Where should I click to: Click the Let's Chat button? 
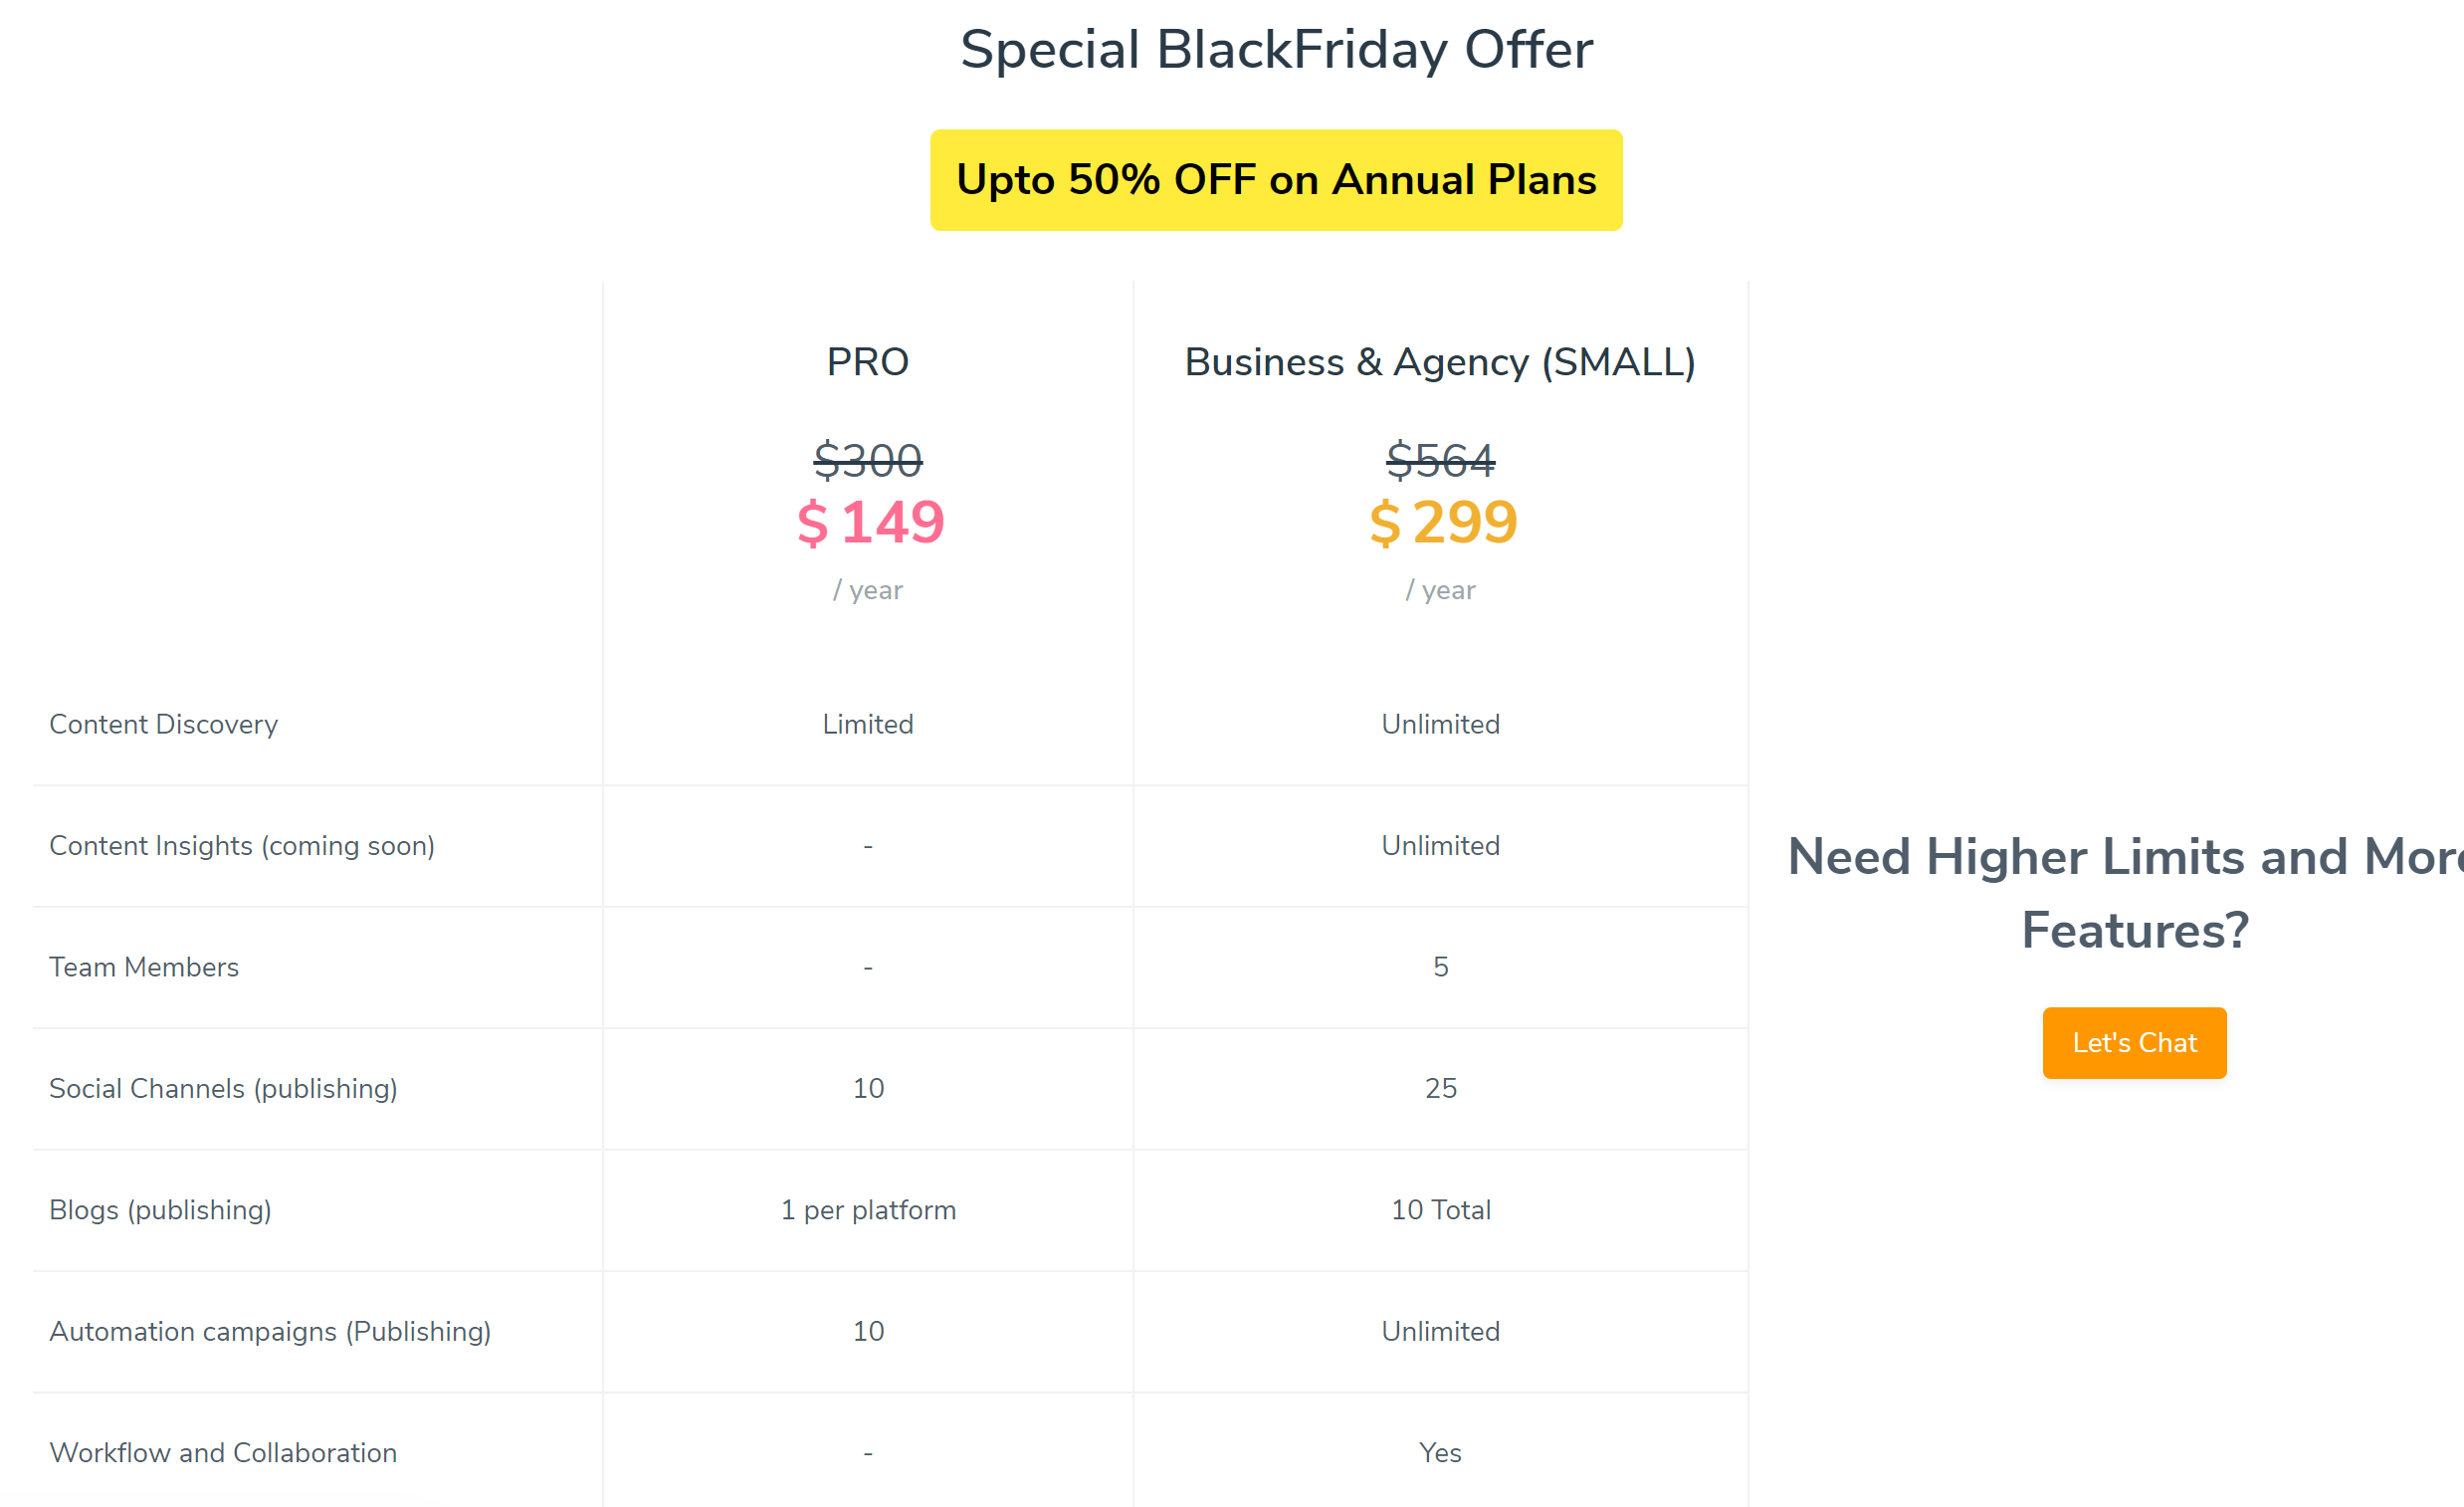click(x=2133, y=1042)
